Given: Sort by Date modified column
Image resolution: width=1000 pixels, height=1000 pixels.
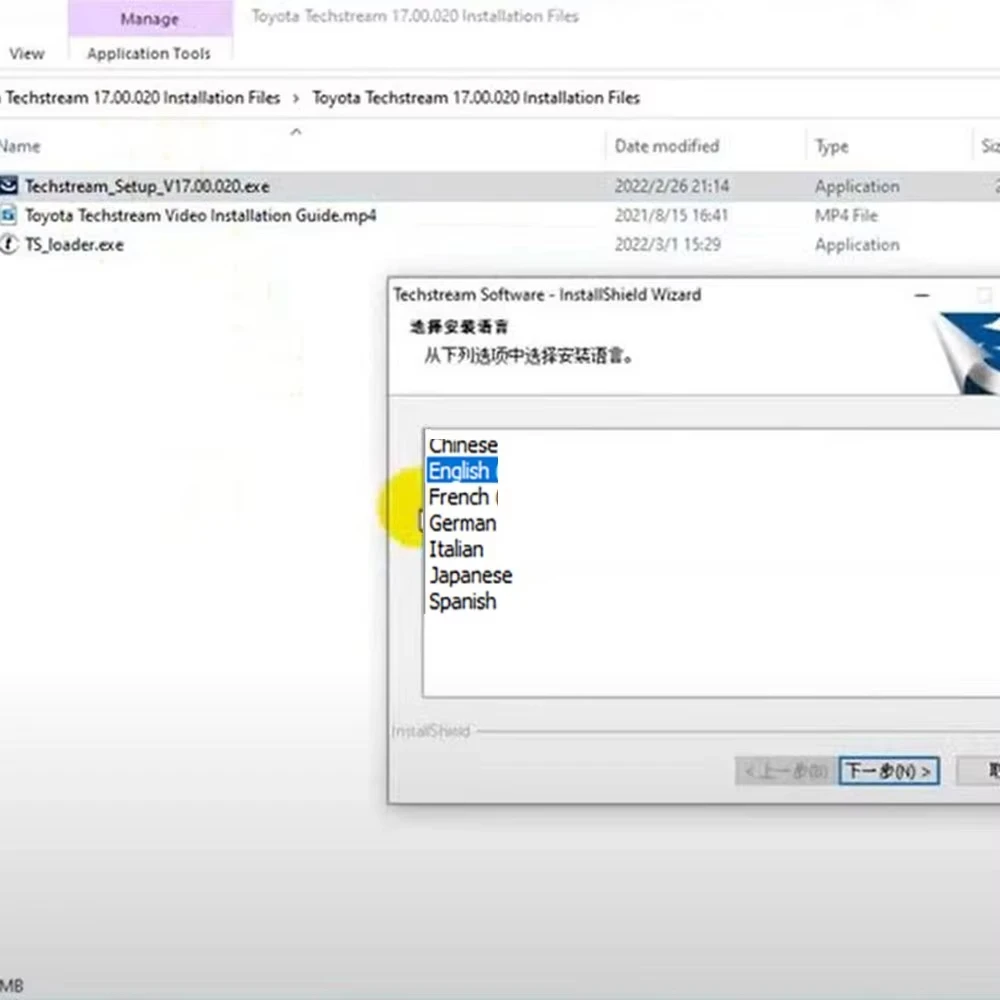Looking at the screenshot, I should (666, 146).
